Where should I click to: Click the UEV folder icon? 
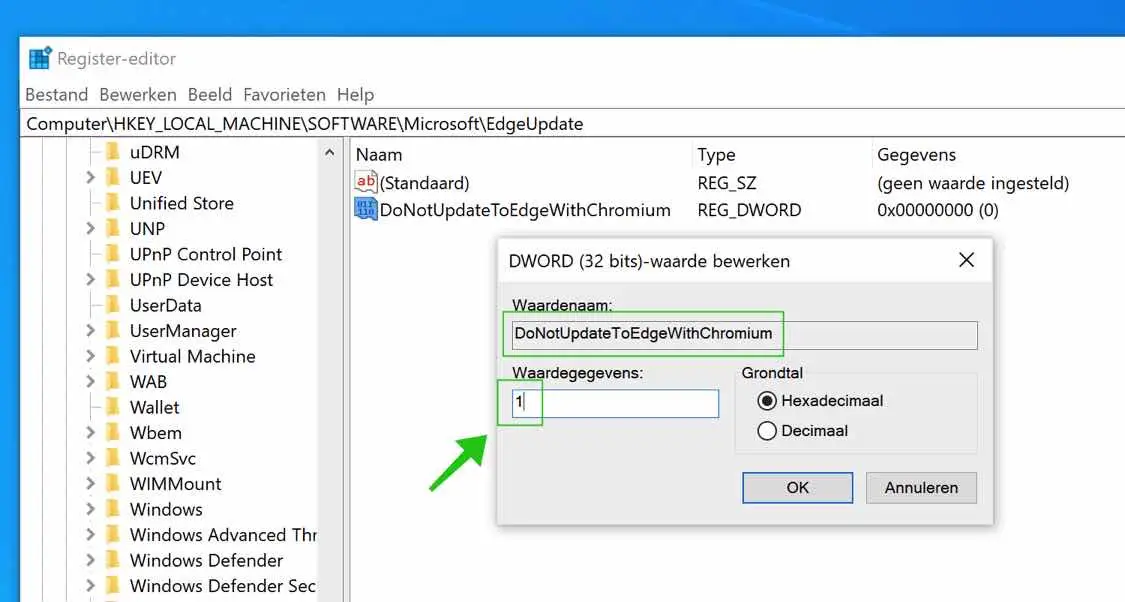pos(112,177)
